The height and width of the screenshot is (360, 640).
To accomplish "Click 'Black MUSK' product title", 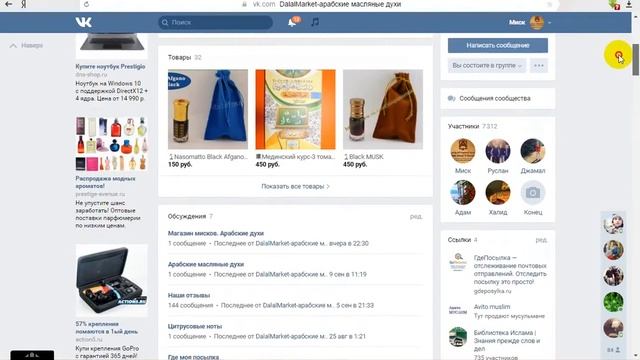I will (x=366, y=157).
